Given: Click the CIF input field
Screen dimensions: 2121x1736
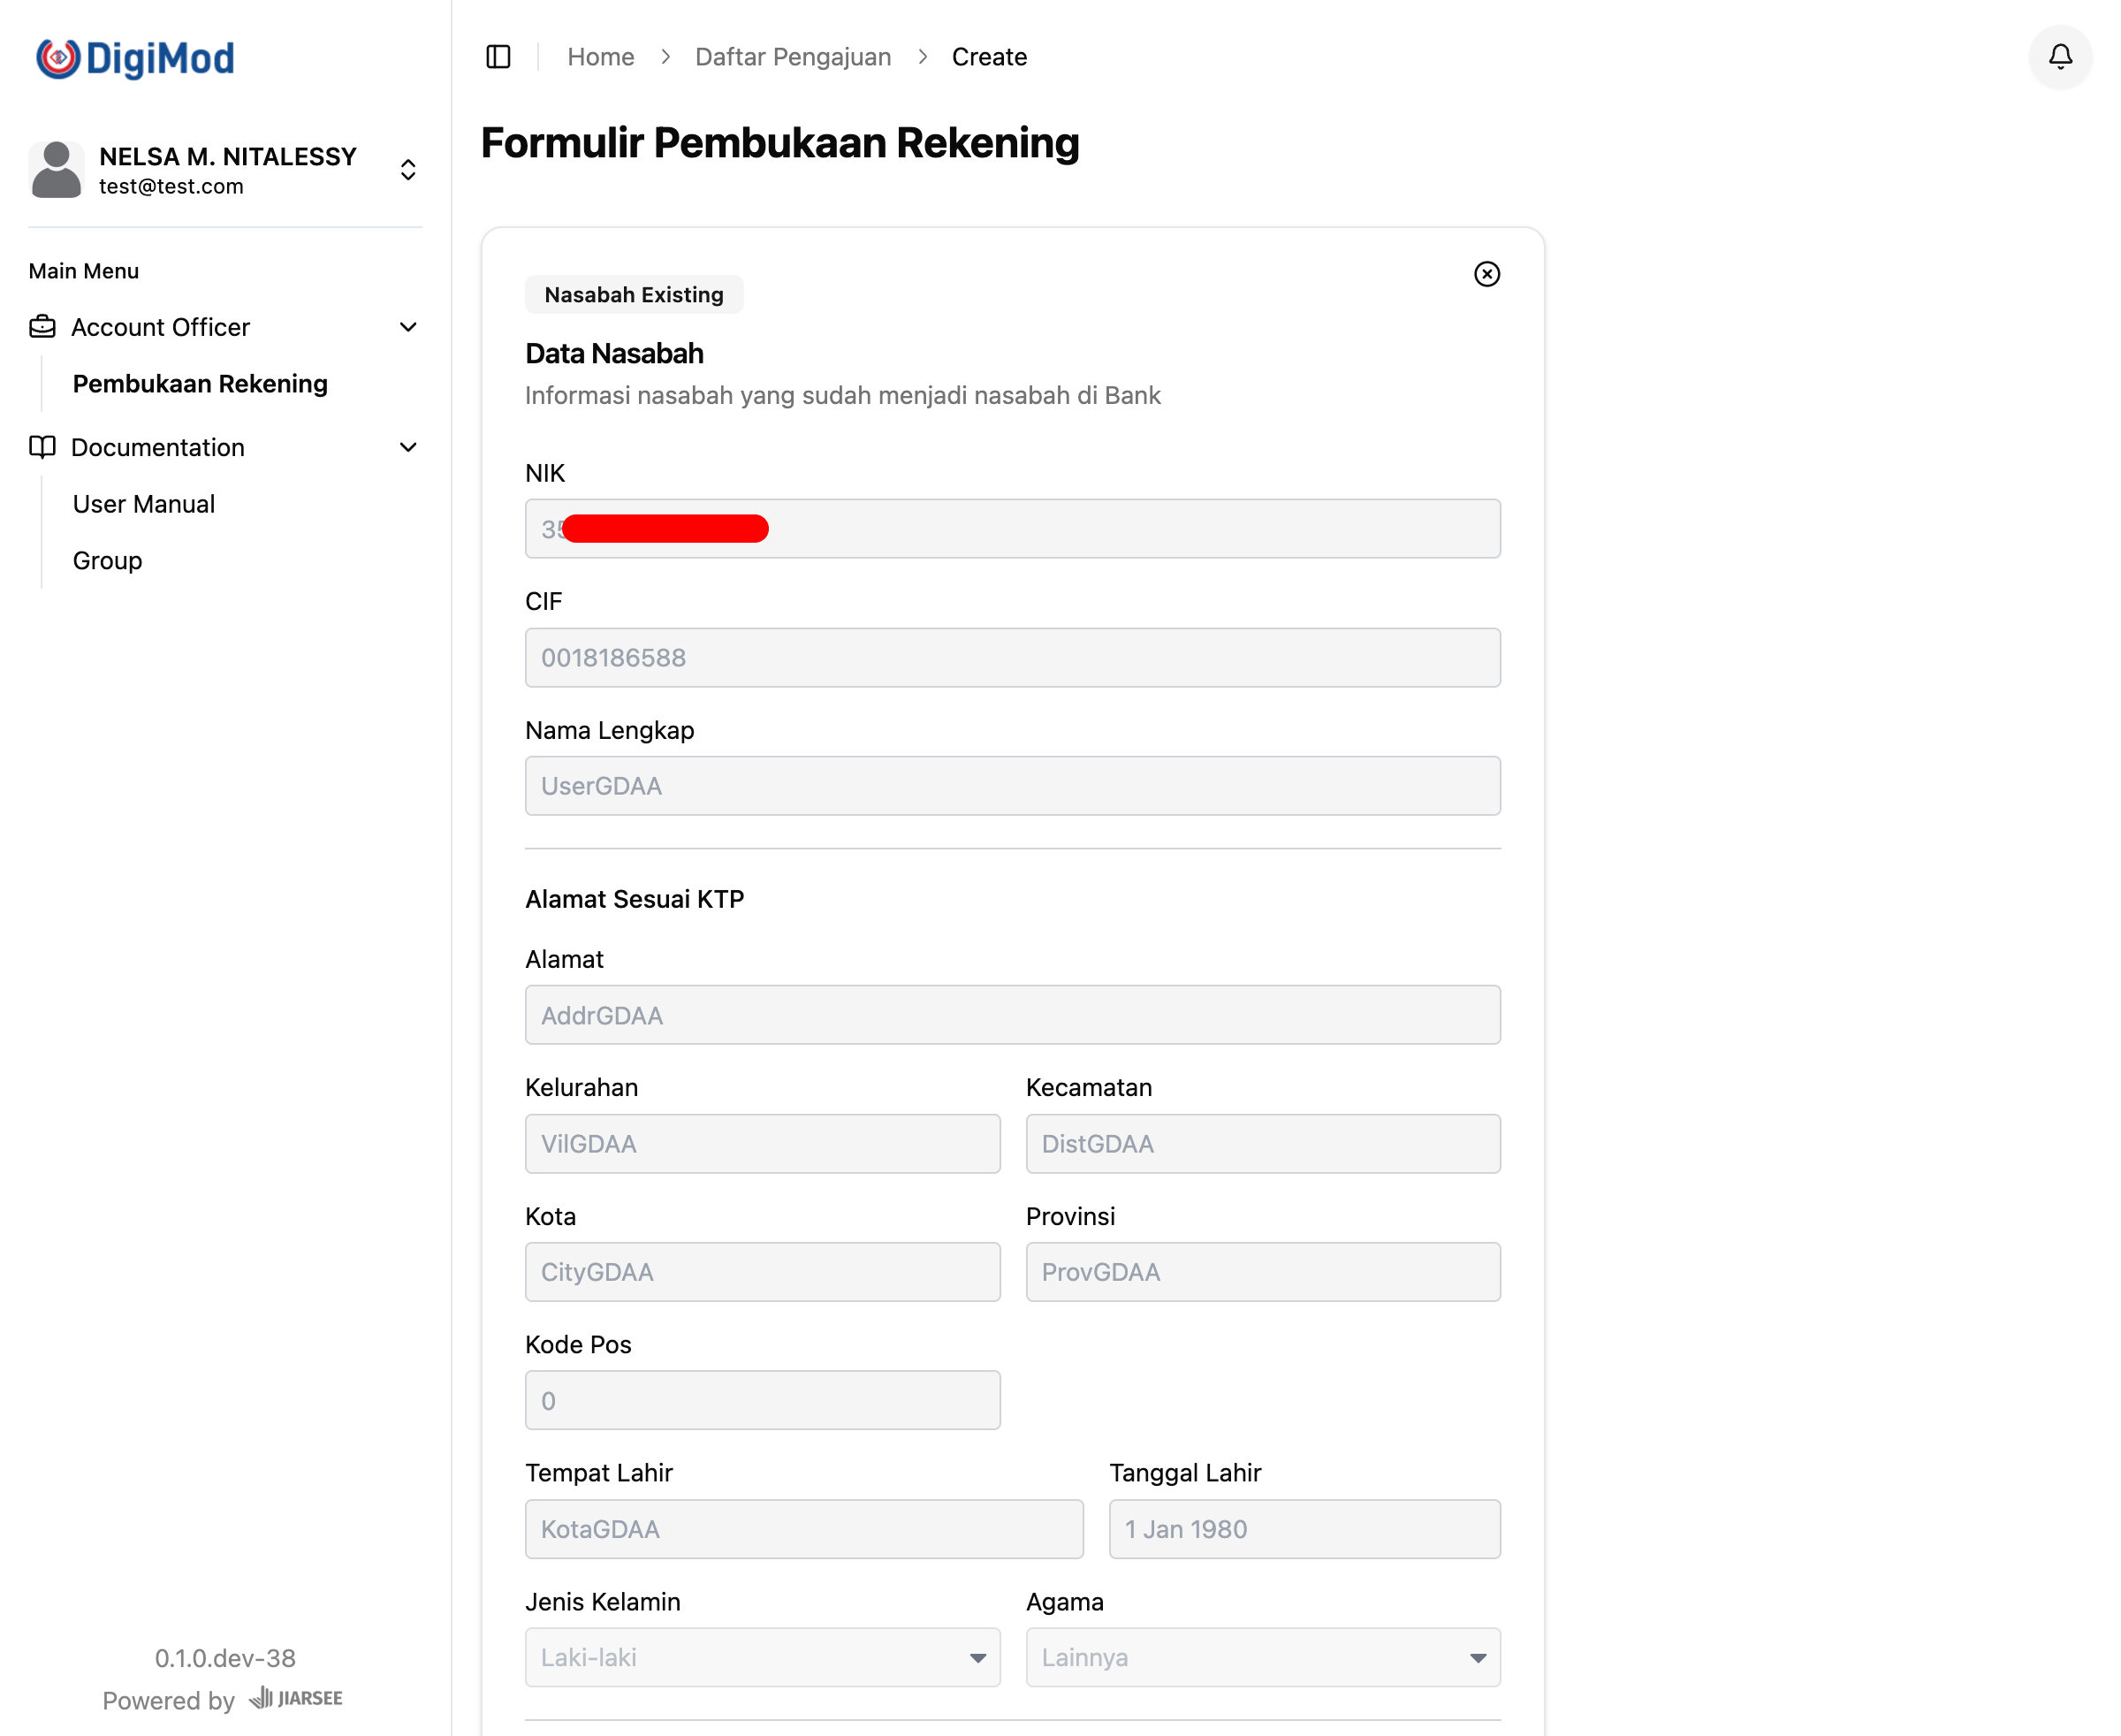Looking at the screenshot, I should (x=1012, y=657).
